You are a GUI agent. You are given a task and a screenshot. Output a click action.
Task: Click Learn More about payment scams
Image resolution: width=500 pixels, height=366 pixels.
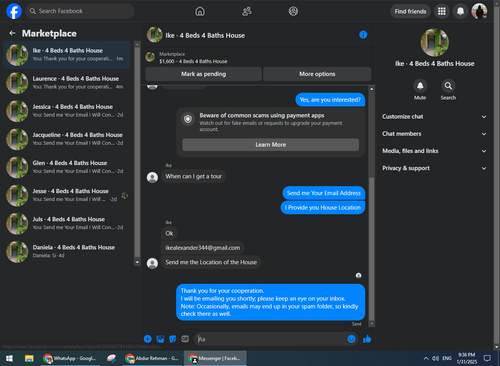point(270,145)
